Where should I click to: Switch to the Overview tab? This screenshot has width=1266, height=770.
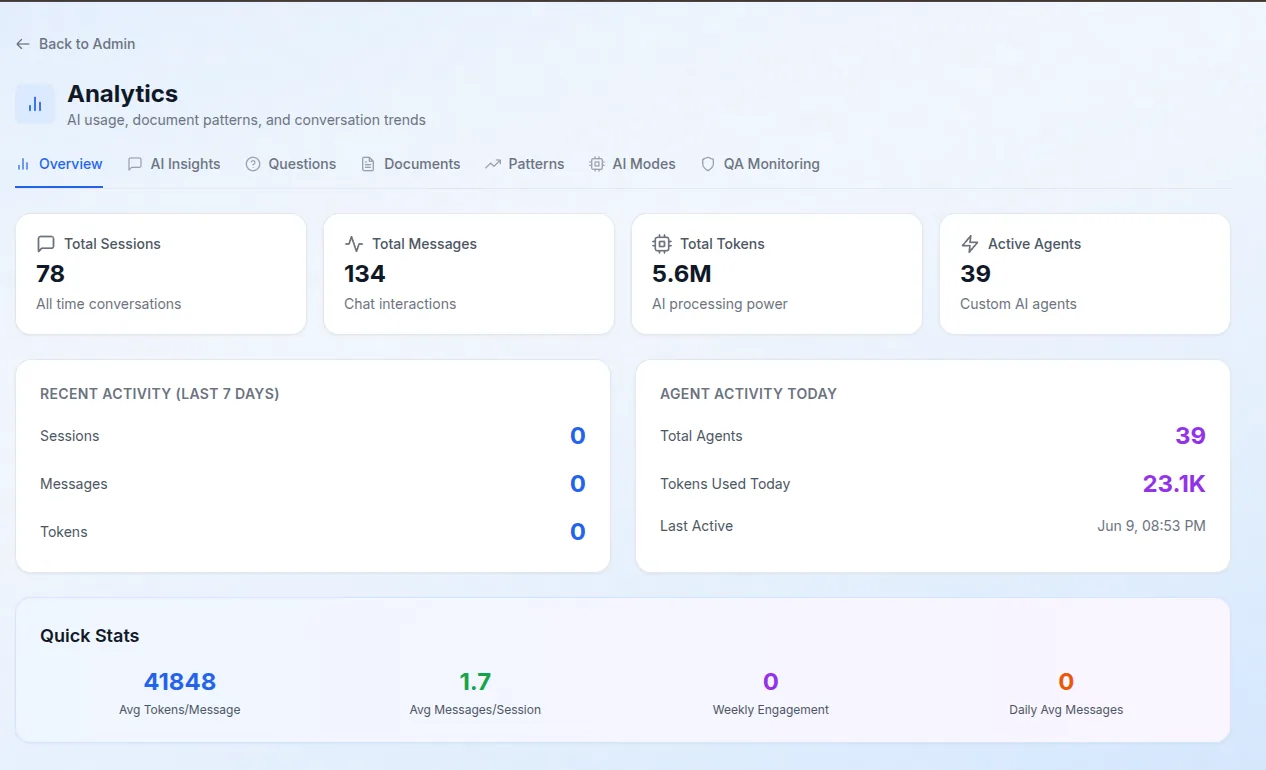[x=59, y=164]
